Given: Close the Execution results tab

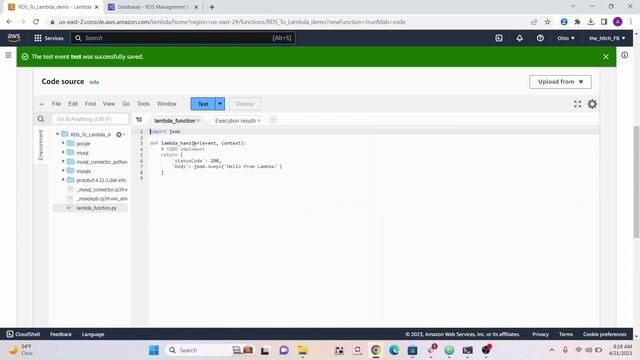Looking at the screenshot, I should tap(259, 120).
